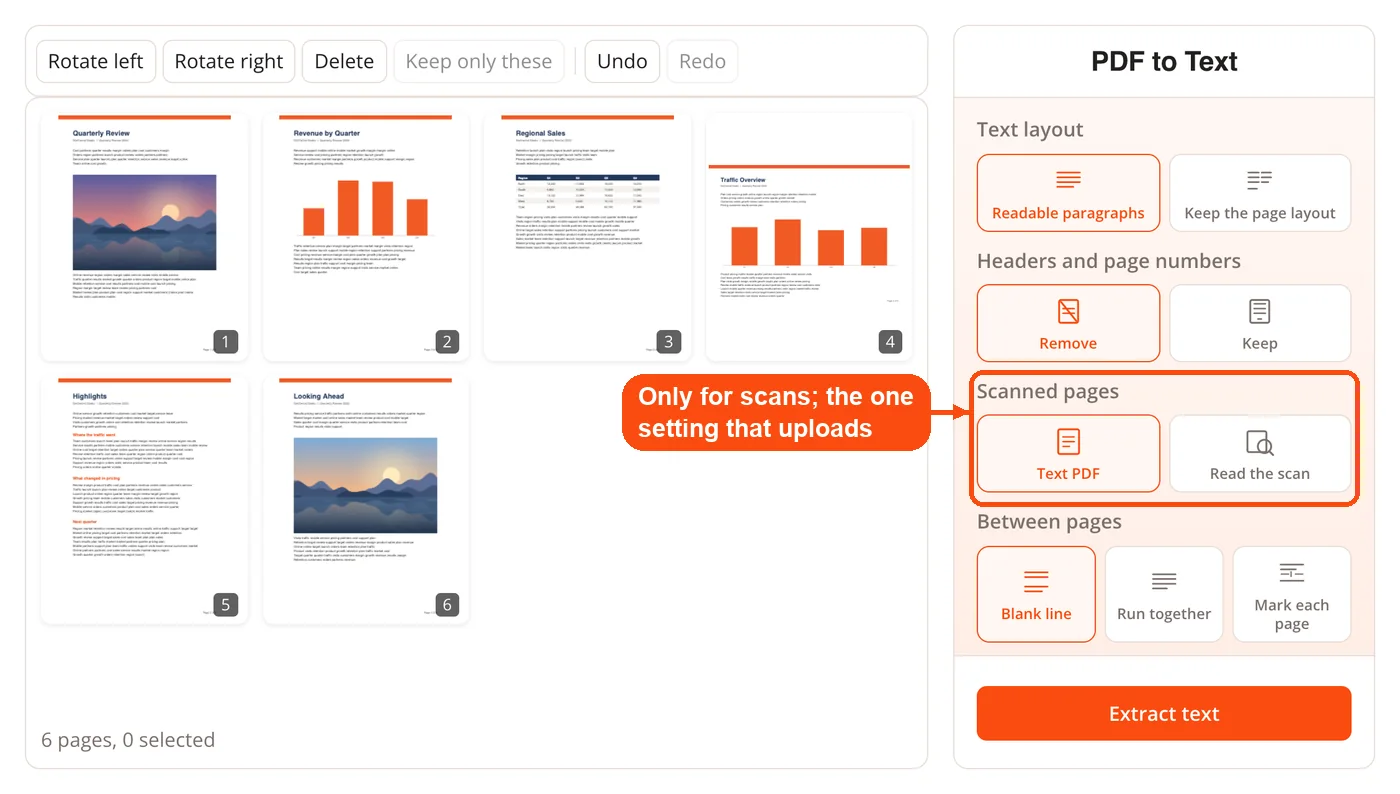Start extraction with Extract text button
Viewport: 1400px width, 794px height.
(x=1164, y=714)
